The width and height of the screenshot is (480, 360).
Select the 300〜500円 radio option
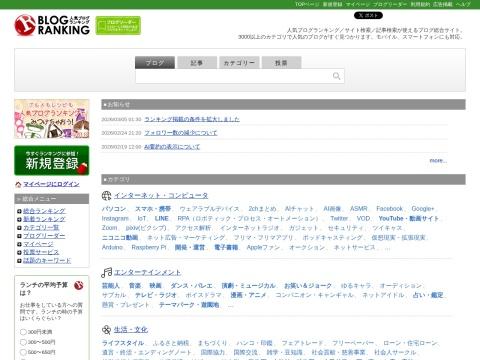pyautogui.click(x=23, y=342)
